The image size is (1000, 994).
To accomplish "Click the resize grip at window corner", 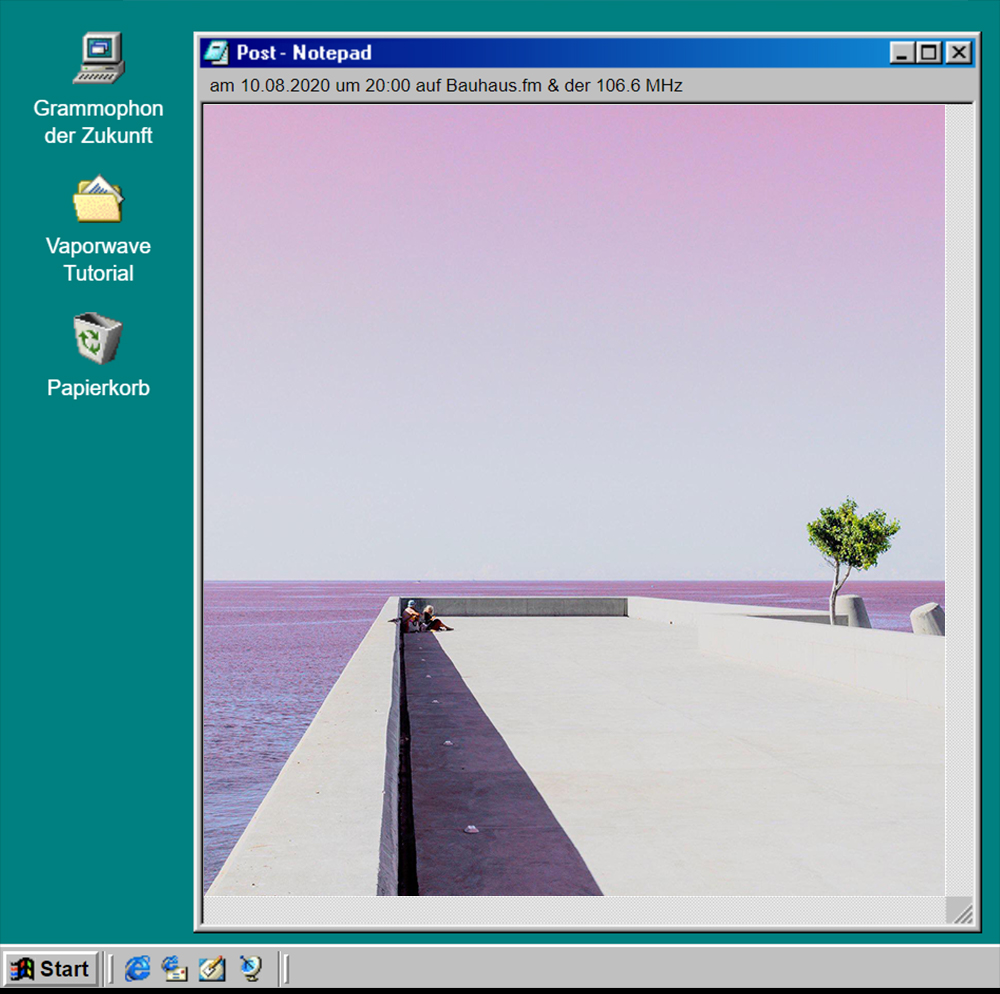I will [960, 911].
